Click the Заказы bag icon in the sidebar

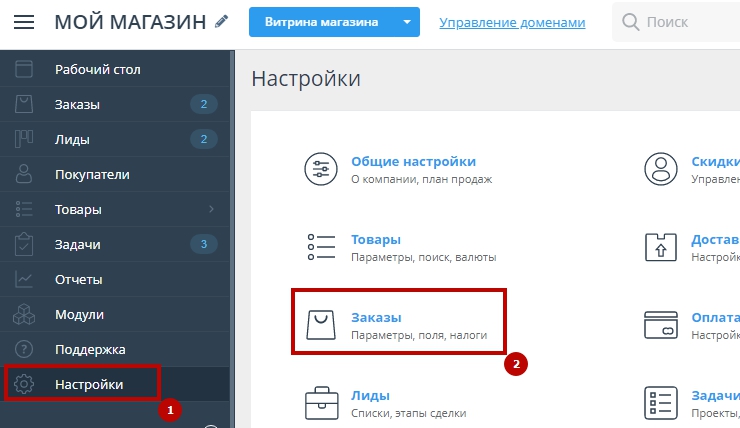tap(24, 104)
